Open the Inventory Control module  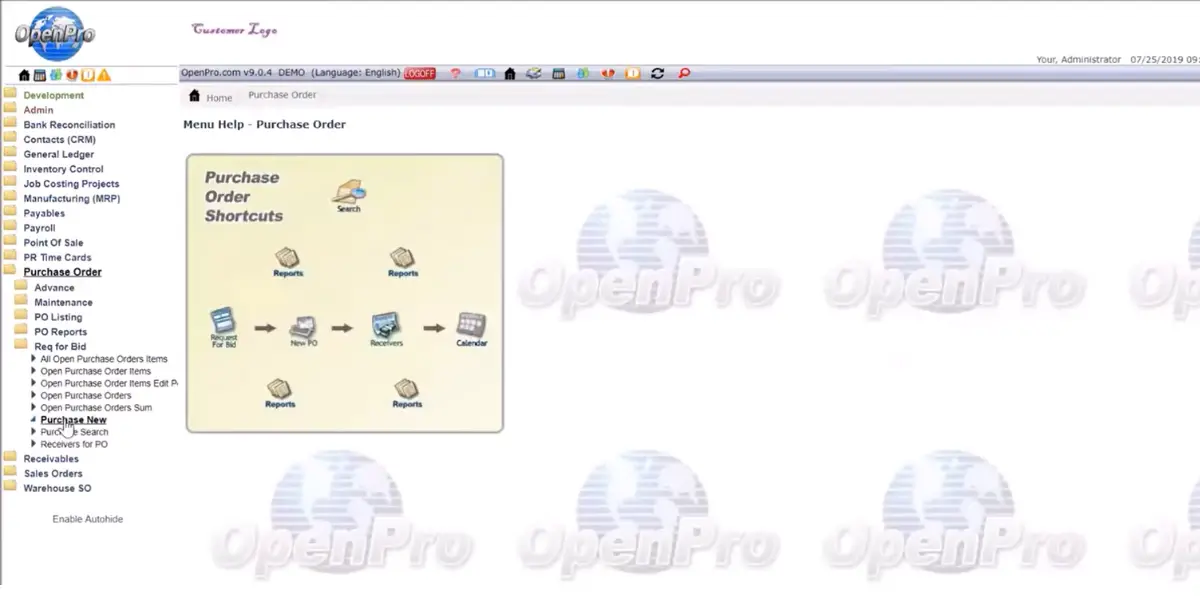(64, 169)
